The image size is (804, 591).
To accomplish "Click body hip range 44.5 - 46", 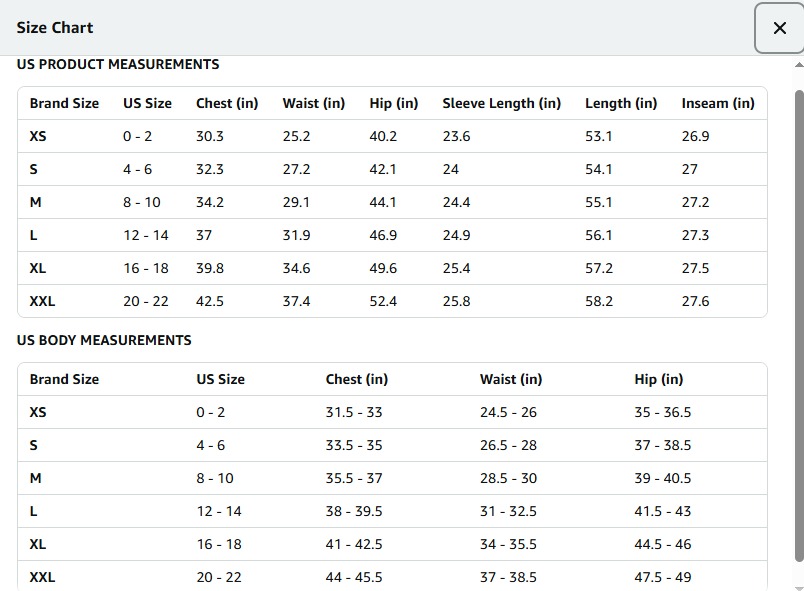I will [662, 544].
